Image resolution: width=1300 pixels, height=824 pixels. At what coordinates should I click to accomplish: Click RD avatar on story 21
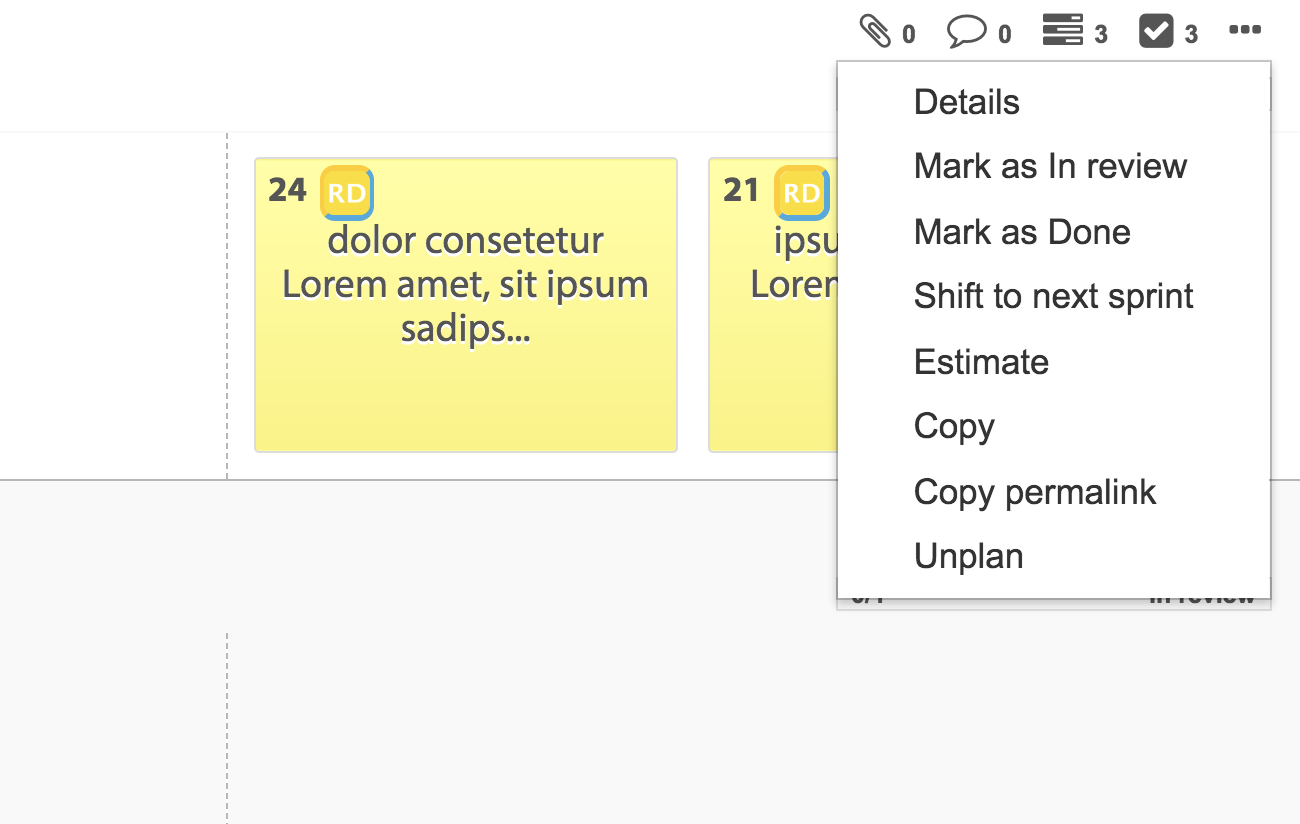coord(801,192)
